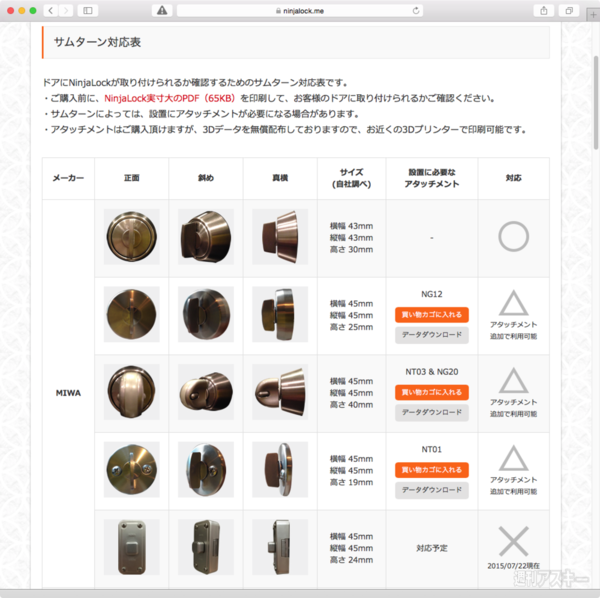Click front photo in NG12 row
Image resolution: width=600 pixels, height=598 pixels.
pyautogui.click(x=131, y=314)
